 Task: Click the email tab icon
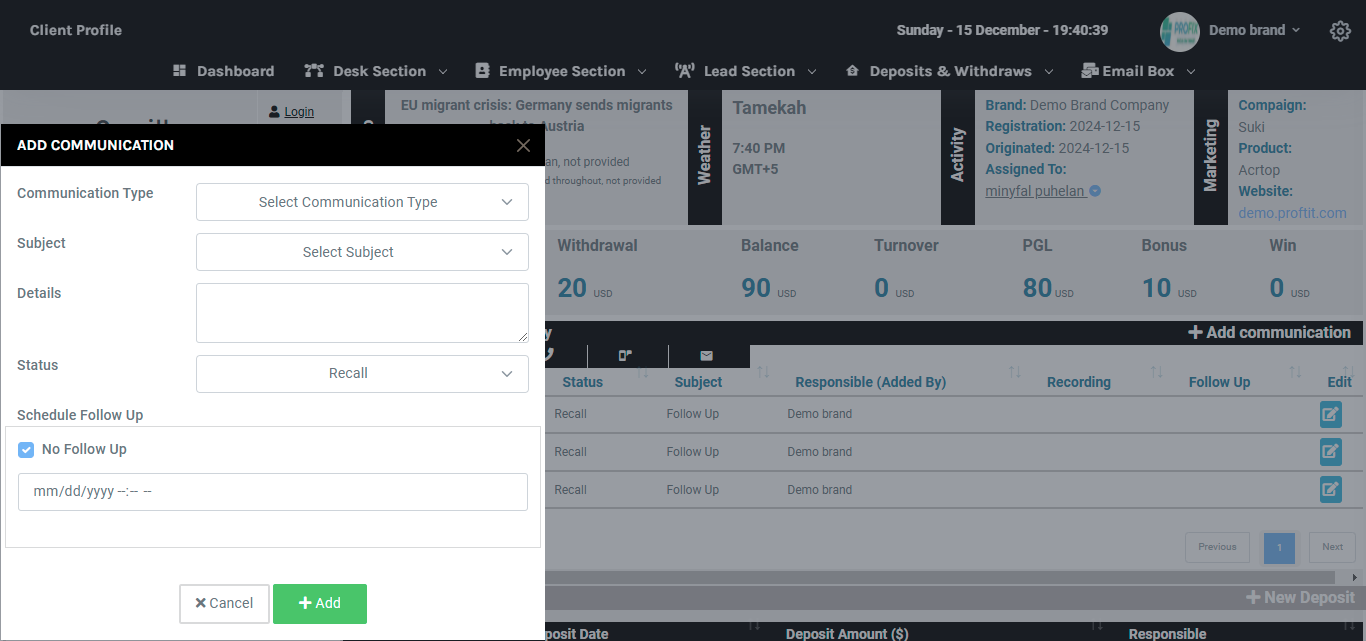click(x=706, y=355)
